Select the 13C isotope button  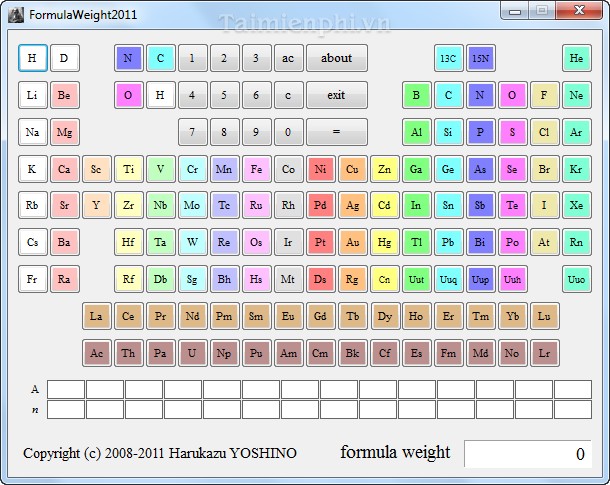[448, 58]
